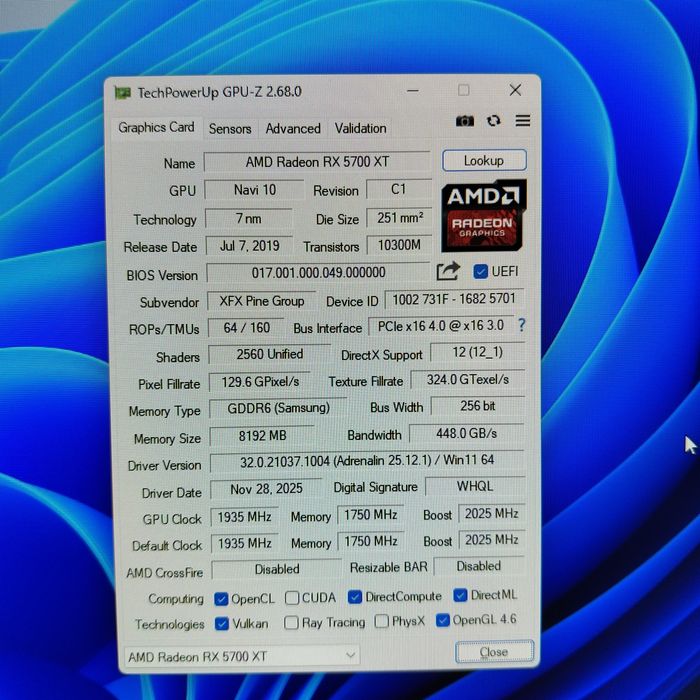This screenshot has width=700, height=700.
Task: Click the Technology value '7 nm'
Action: point(249,218)
